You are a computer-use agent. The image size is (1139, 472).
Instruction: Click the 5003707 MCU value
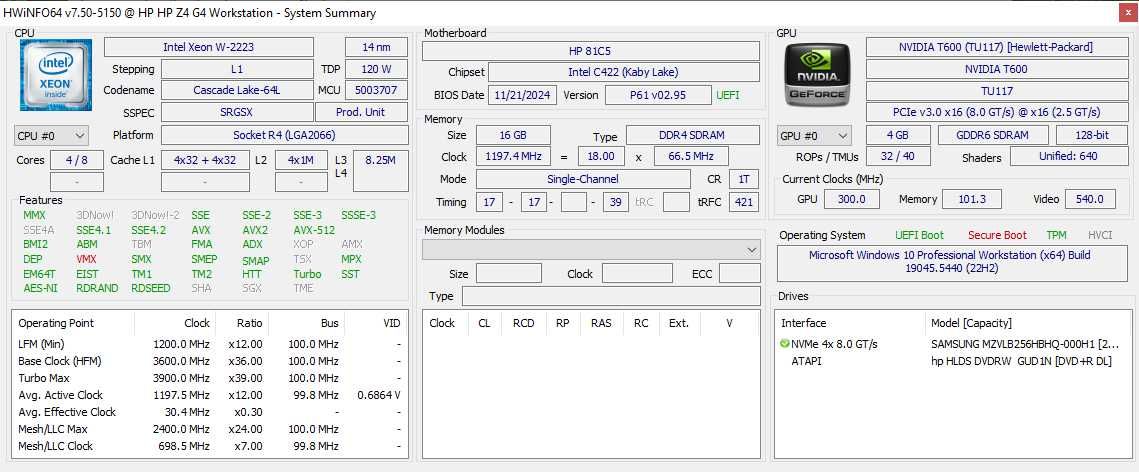(x=376, y=91)
